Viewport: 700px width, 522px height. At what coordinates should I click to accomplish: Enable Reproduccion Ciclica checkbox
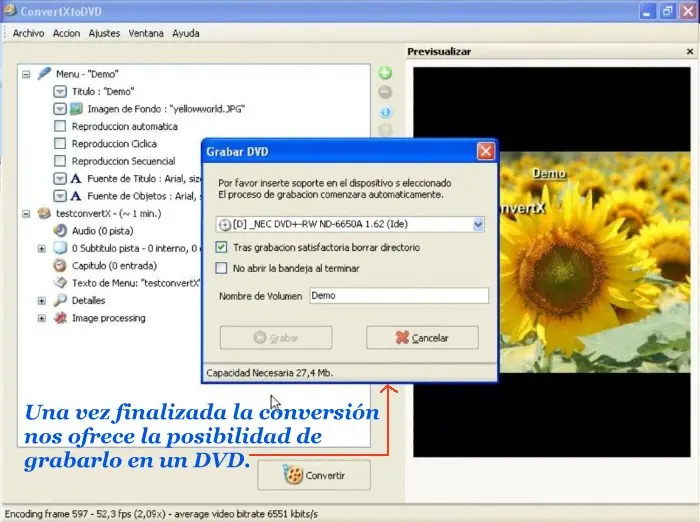59,143
